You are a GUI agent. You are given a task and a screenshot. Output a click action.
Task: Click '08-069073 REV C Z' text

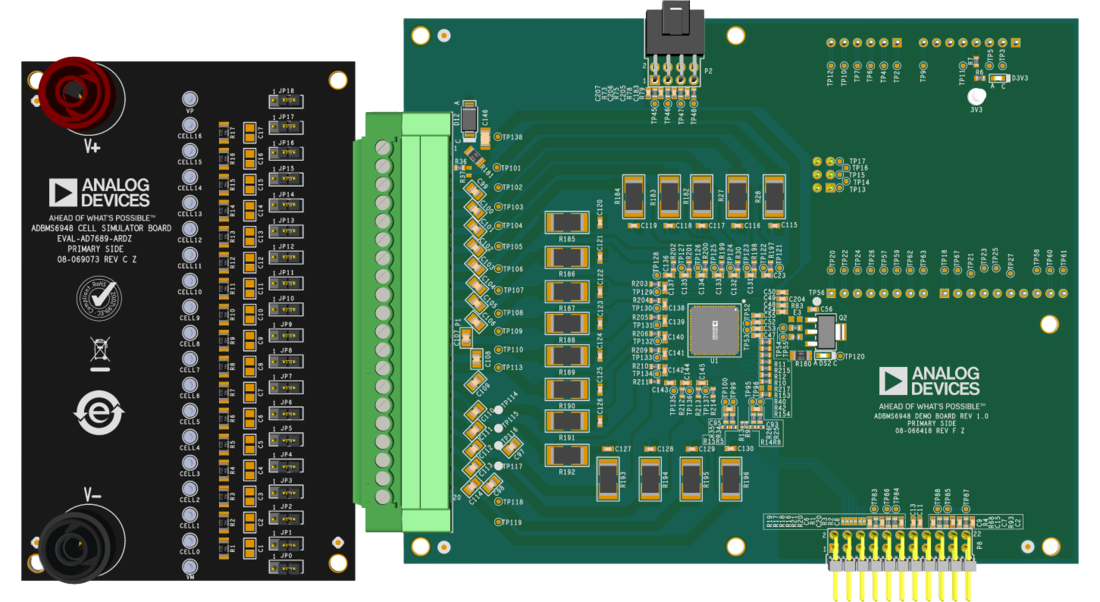(x=97, y=260)
